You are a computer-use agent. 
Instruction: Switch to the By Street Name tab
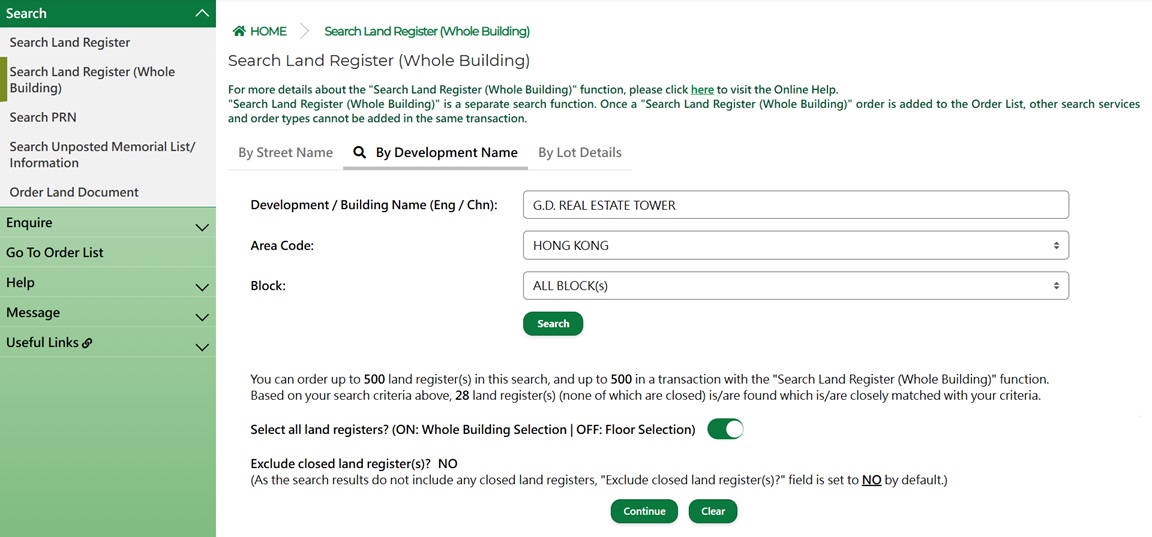click(285, 153)
